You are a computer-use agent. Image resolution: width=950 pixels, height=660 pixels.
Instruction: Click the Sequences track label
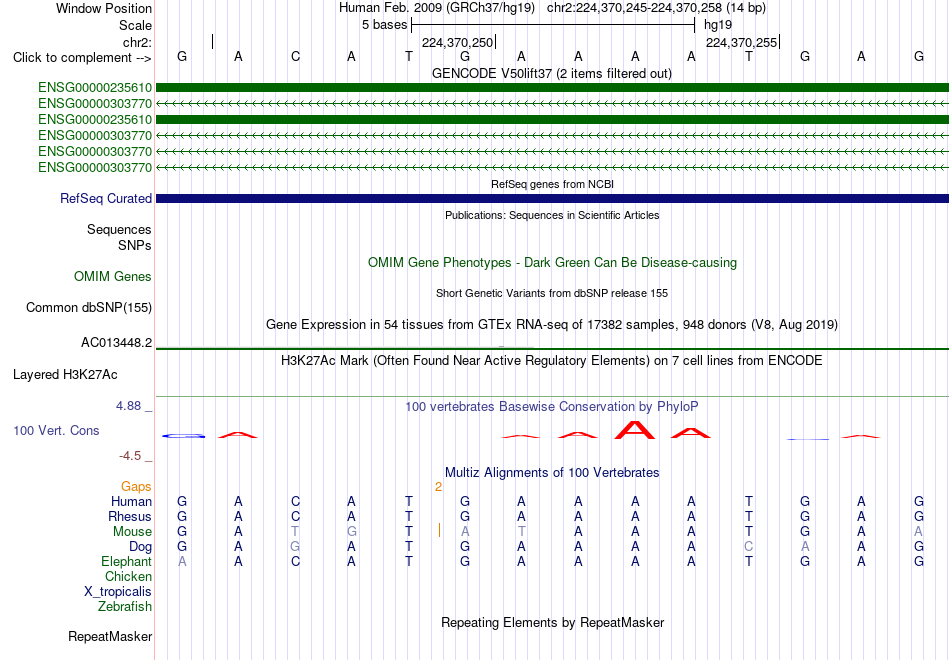[x=119, y=230]
